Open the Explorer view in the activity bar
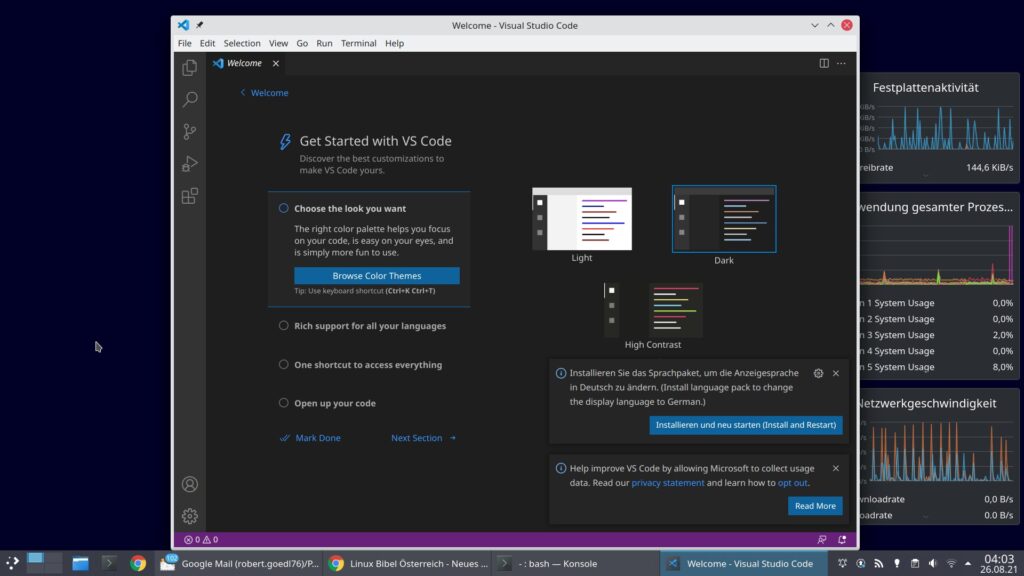Screen dimensions: 1024x576 [x=189, y=67]
